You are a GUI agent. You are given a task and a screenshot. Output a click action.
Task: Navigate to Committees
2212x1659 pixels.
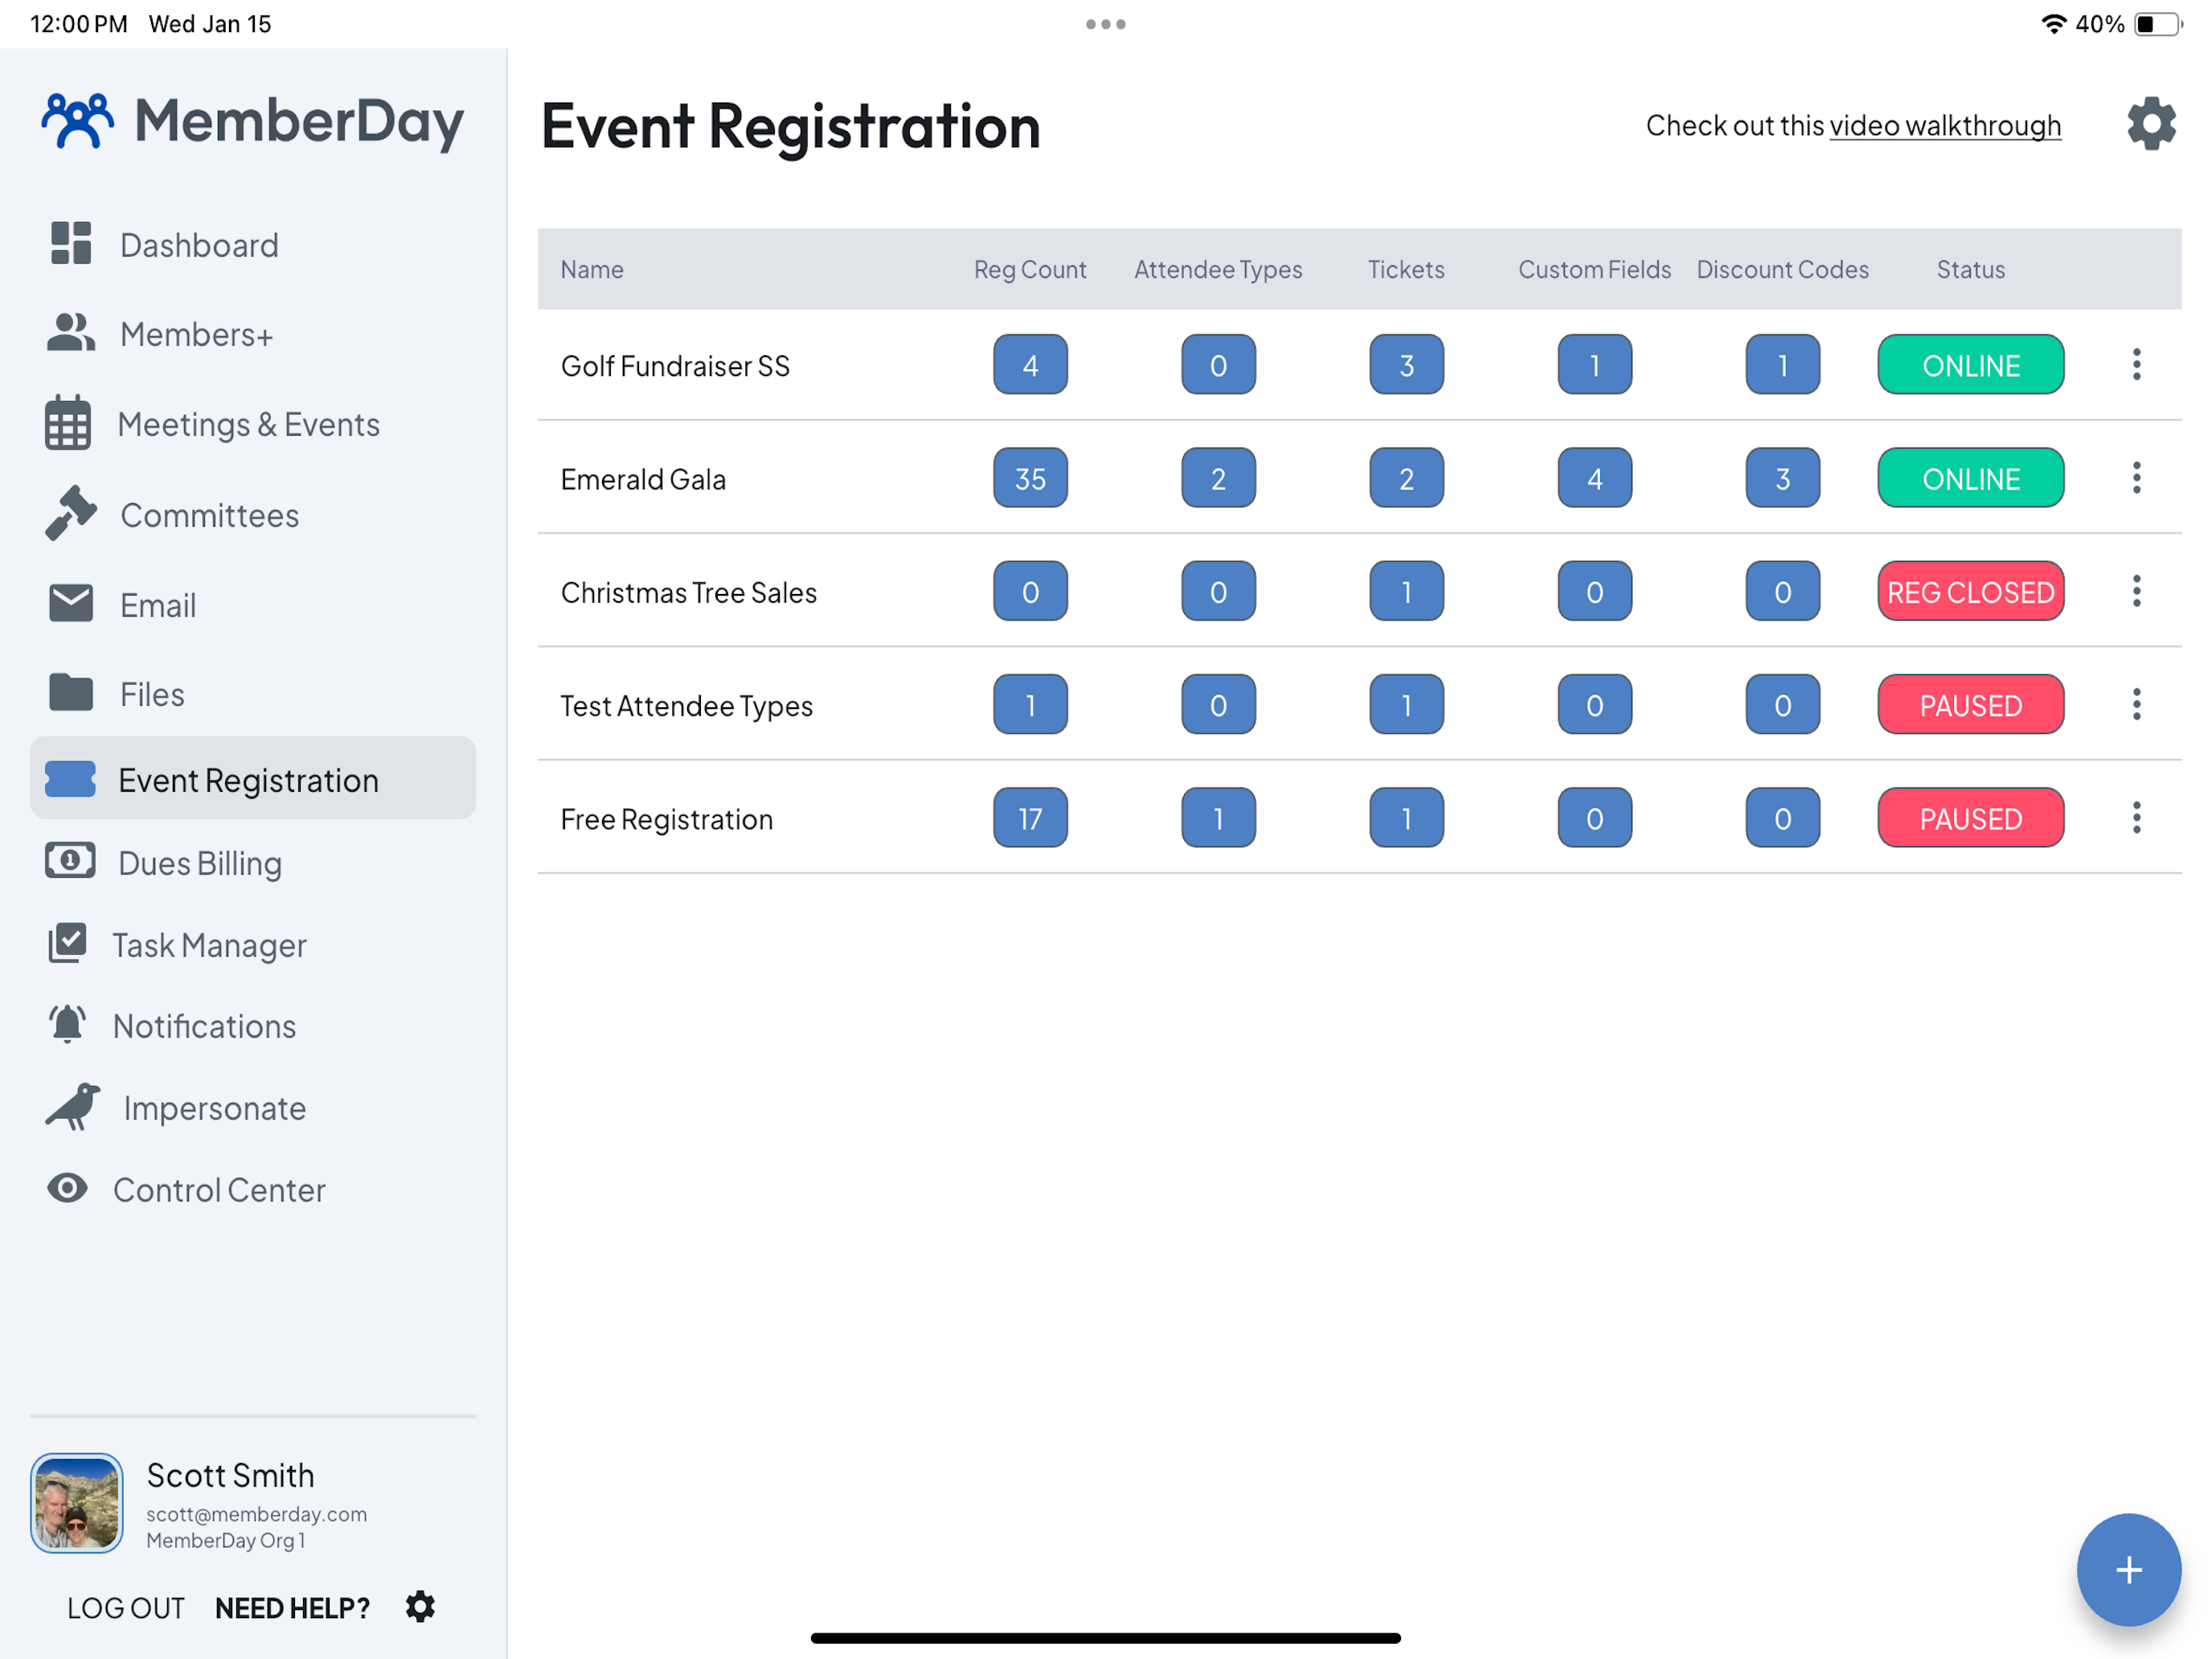tap(209, 515)
